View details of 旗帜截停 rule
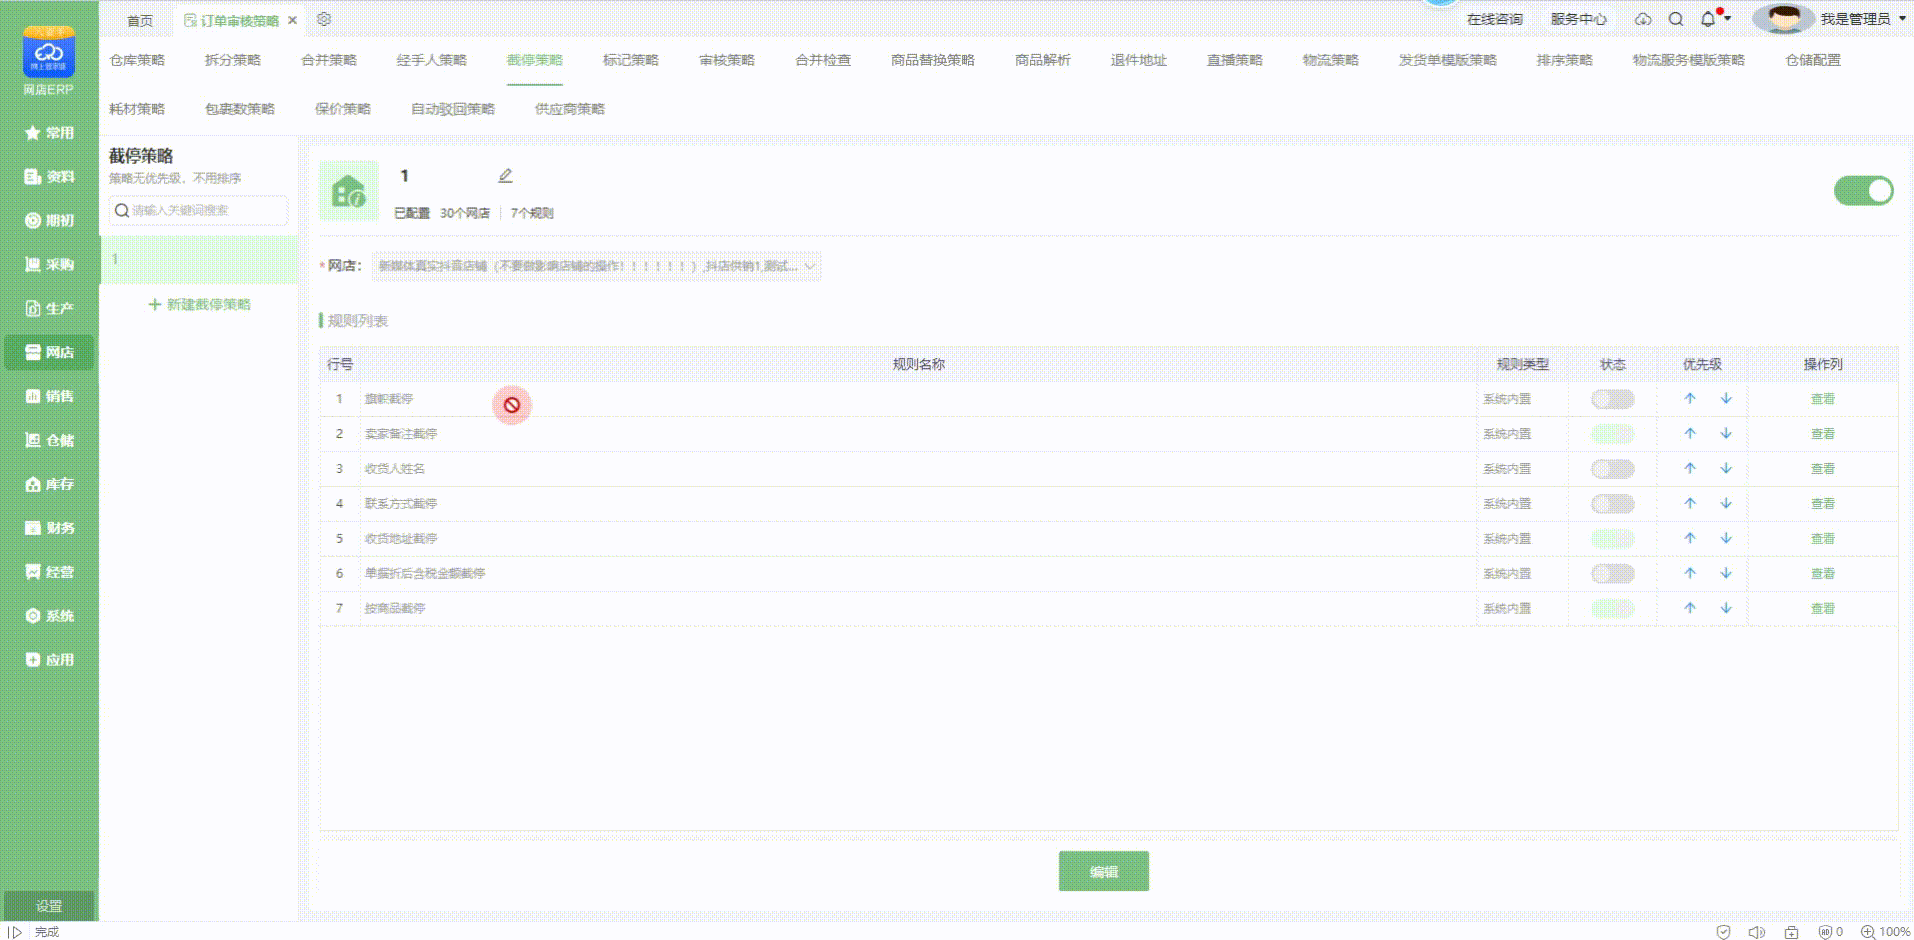This screenshot has width=1914, height=940. [1823, 399]
